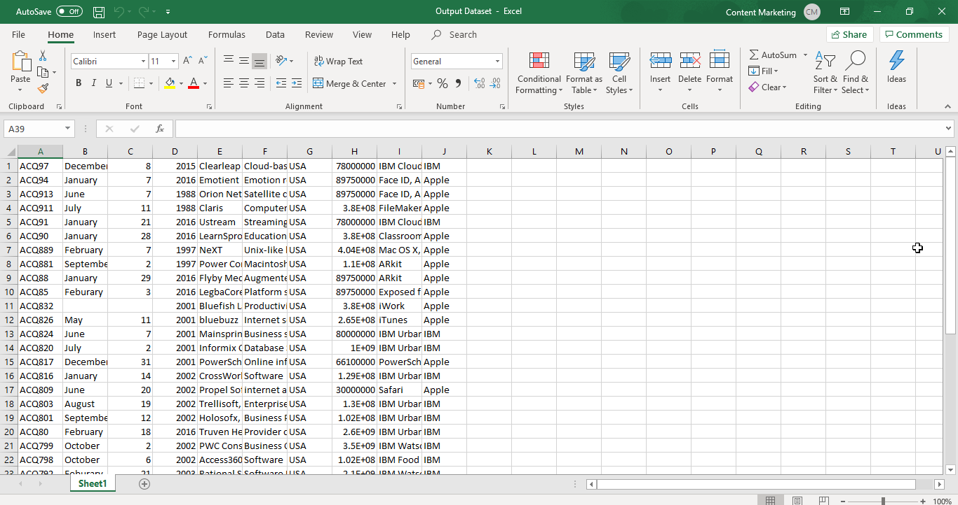
Task: Select the Sheet1 tab
Action: 92,484
